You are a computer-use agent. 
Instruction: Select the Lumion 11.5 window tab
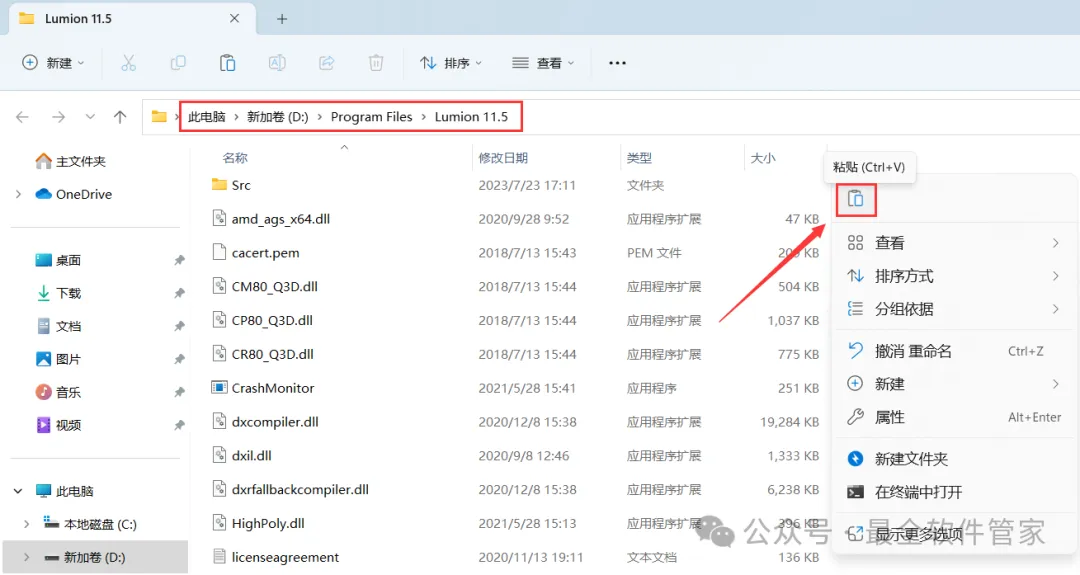coord(131,19)
